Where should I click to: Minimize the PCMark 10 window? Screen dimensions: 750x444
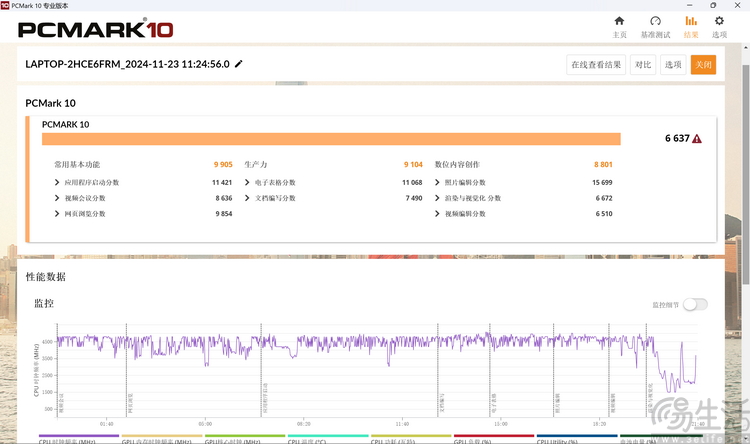click(x=689, y=5)
